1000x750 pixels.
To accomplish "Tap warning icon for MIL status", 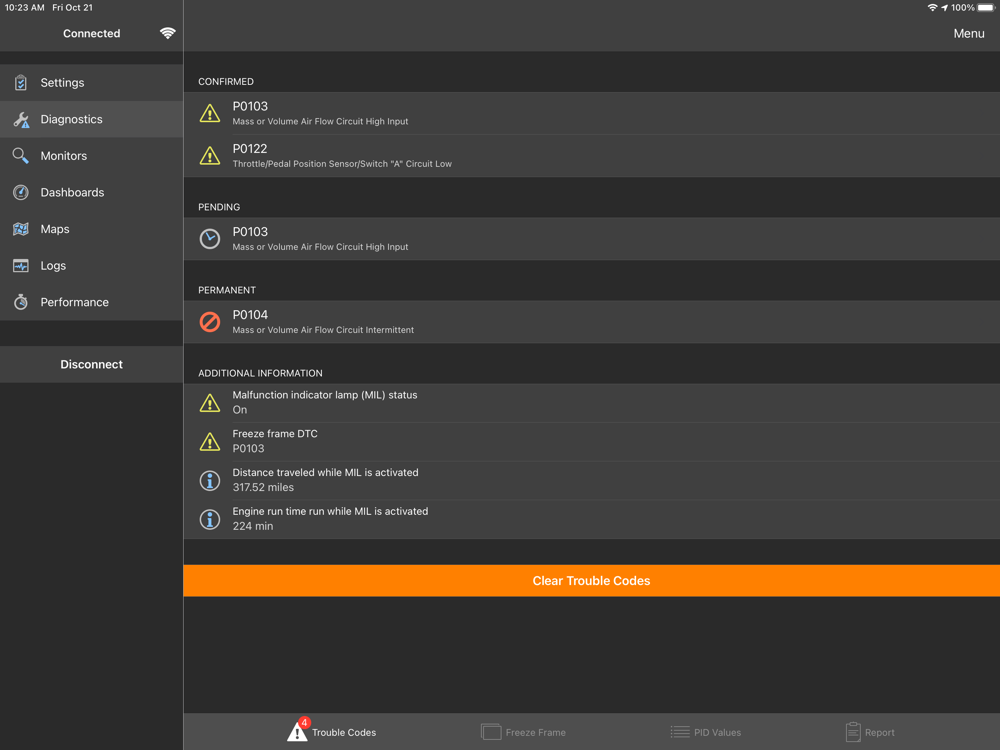I will pos(210,403).
